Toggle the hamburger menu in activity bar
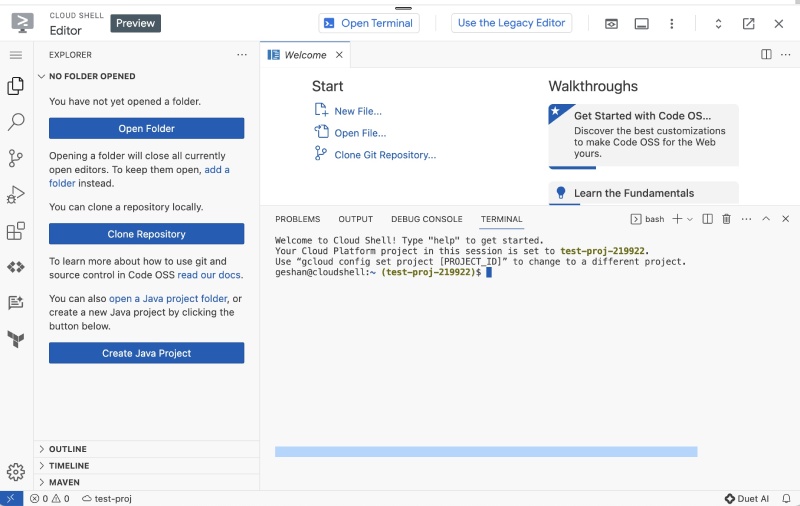 tap(16, 55)
